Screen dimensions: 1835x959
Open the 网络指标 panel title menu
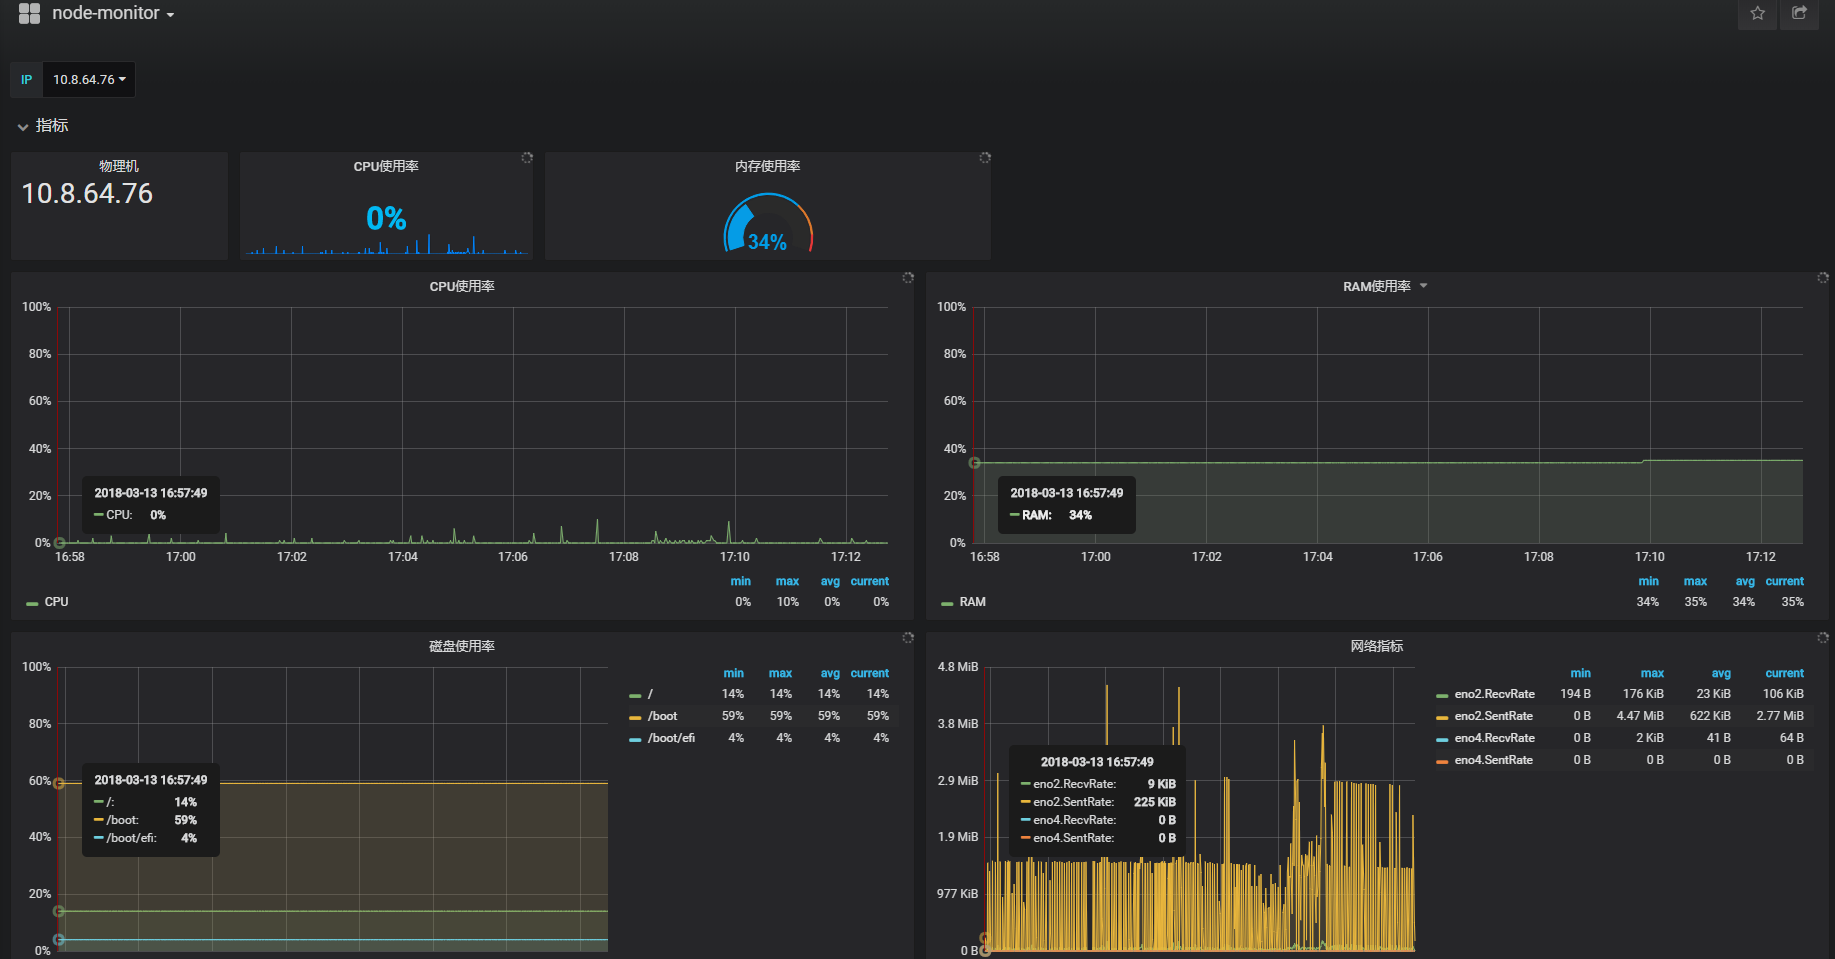pyautogui.click(x=1376, y=647)
